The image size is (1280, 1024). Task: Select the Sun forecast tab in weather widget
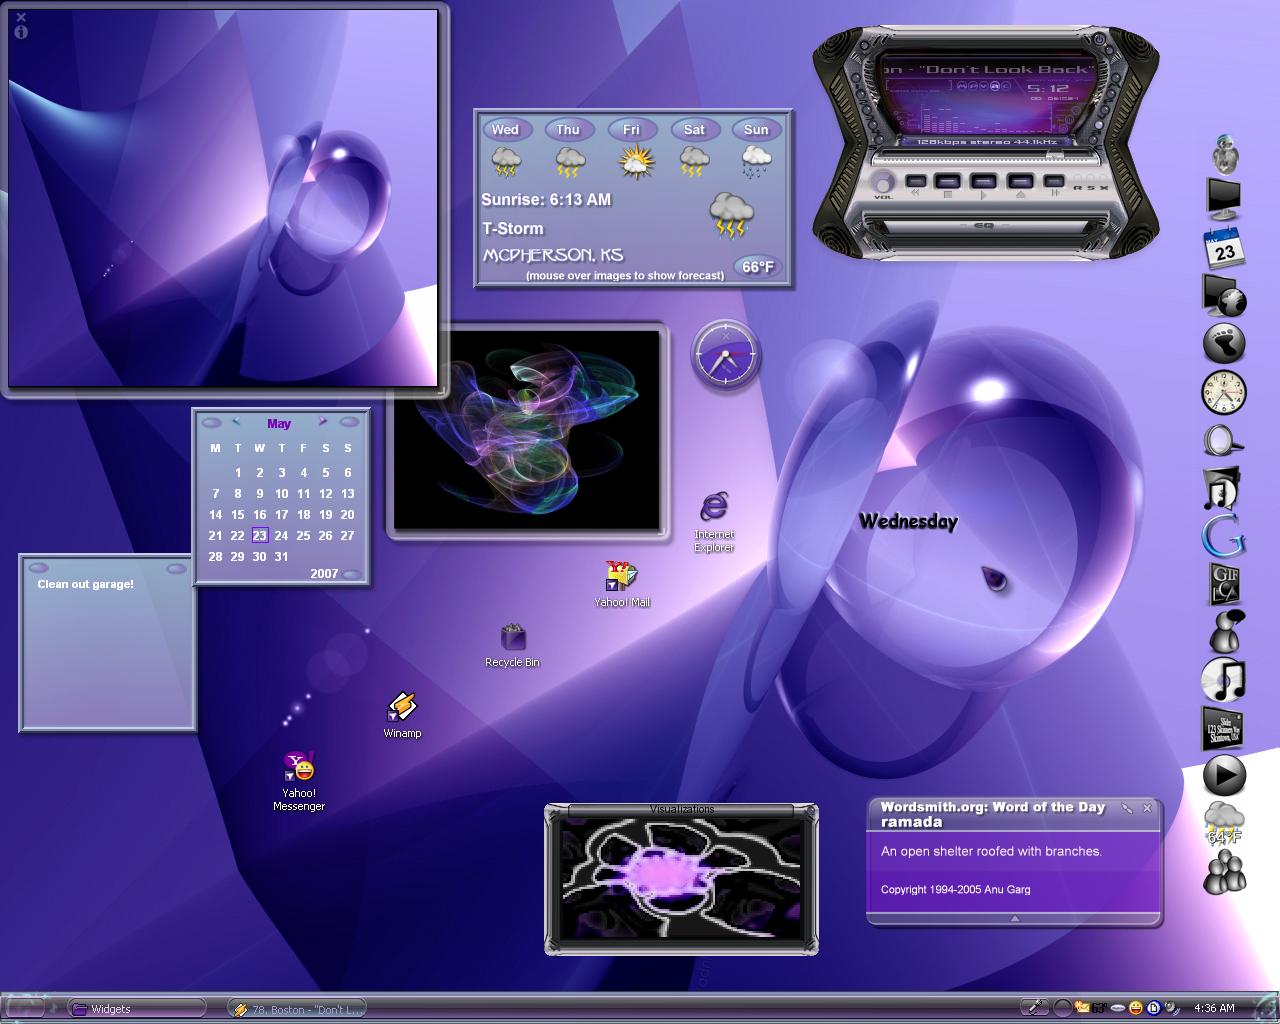click(x=756, y=129)
